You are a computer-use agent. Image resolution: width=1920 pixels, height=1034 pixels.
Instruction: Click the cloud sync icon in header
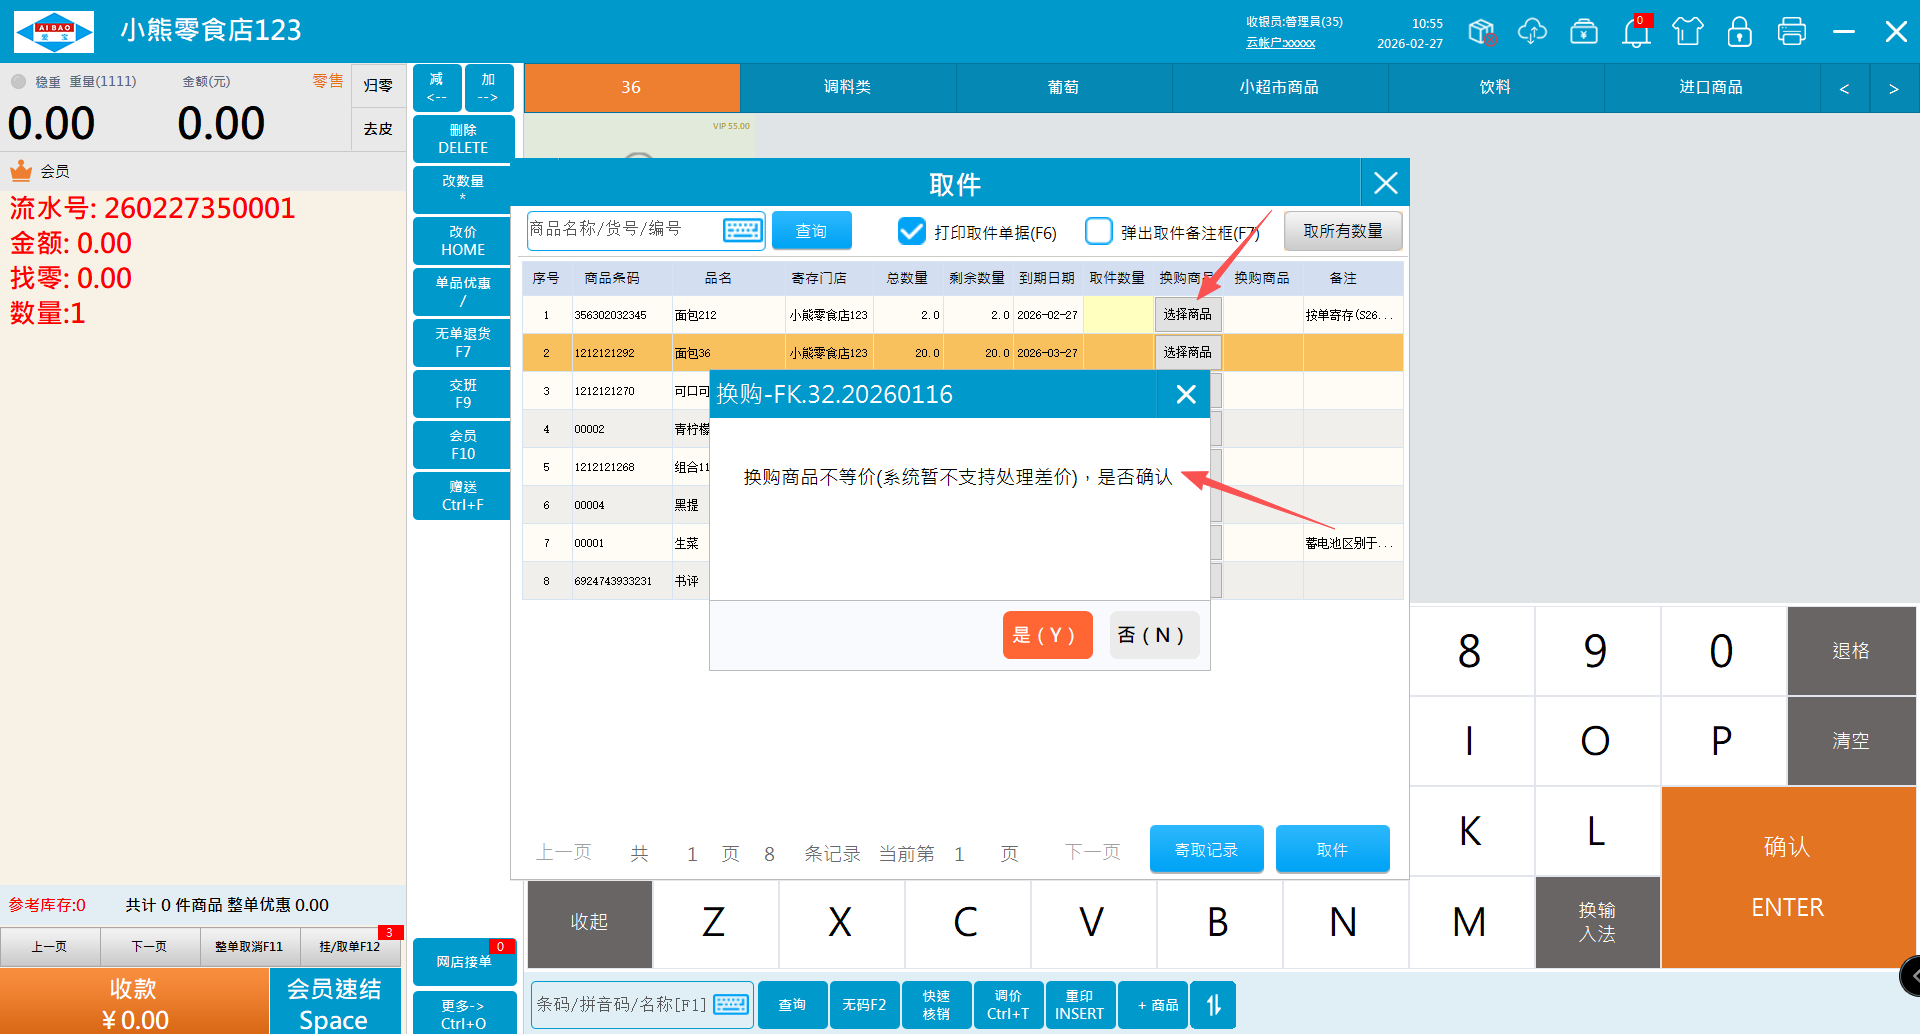click(1532, 32)
